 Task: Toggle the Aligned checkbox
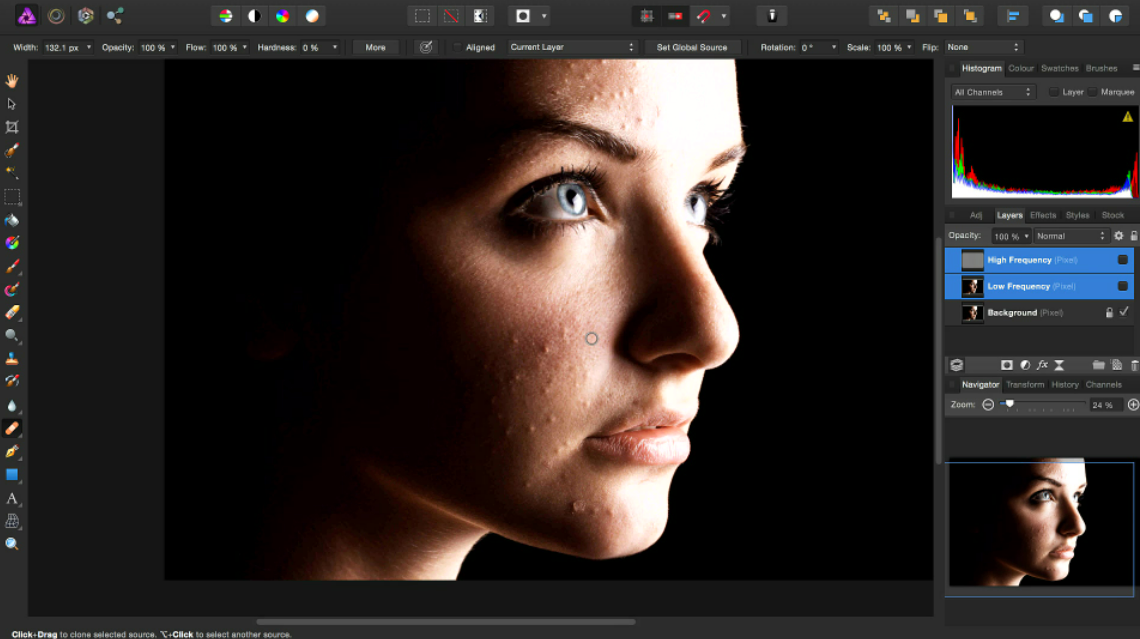pos(457,47)
